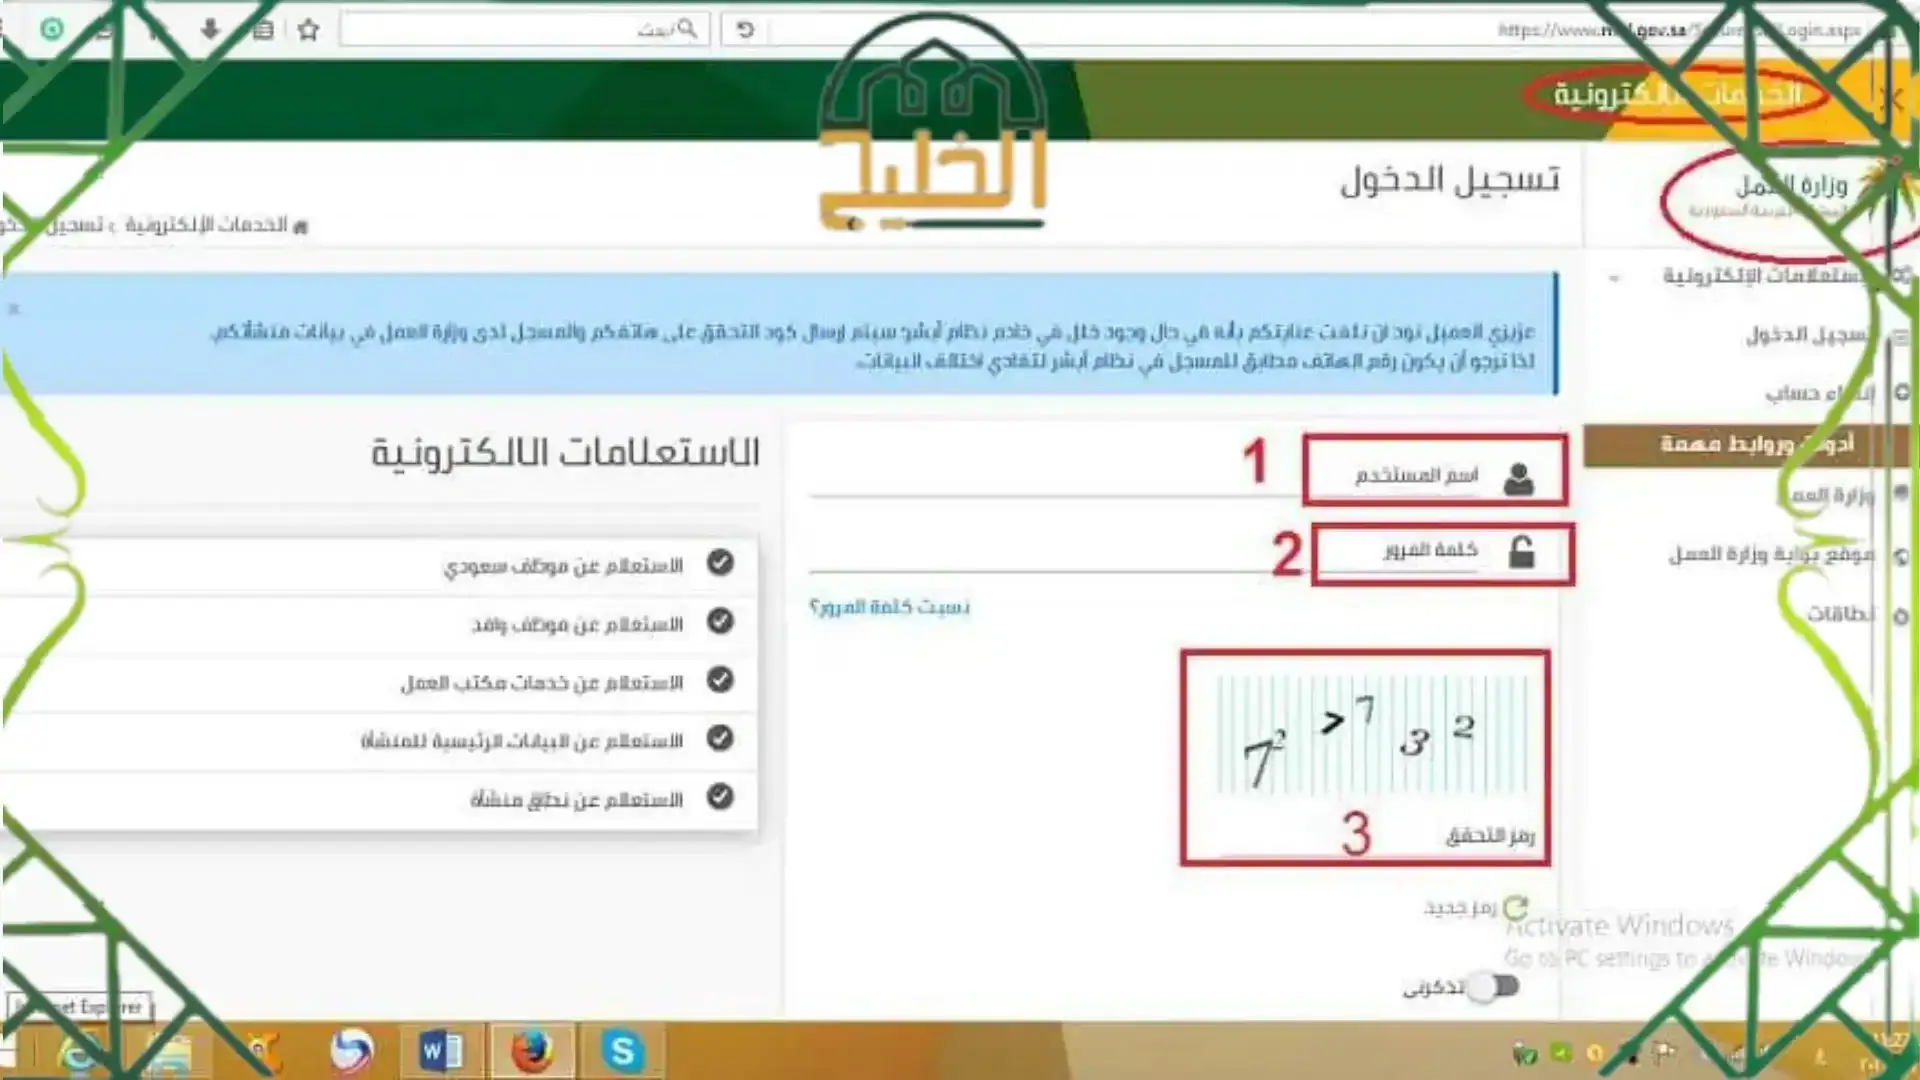Open نطاقات in the sidebar links
The image size is (1920, 1080).
click(x=1841, y=613)
